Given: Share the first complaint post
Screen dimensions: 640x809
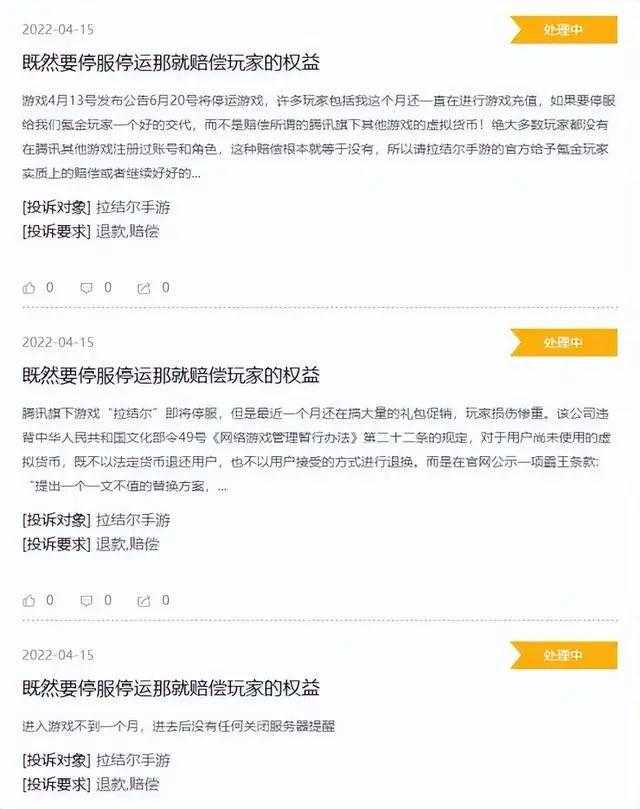Looking at the screenshot, I should pyautogui.click(x=144, y=288).
